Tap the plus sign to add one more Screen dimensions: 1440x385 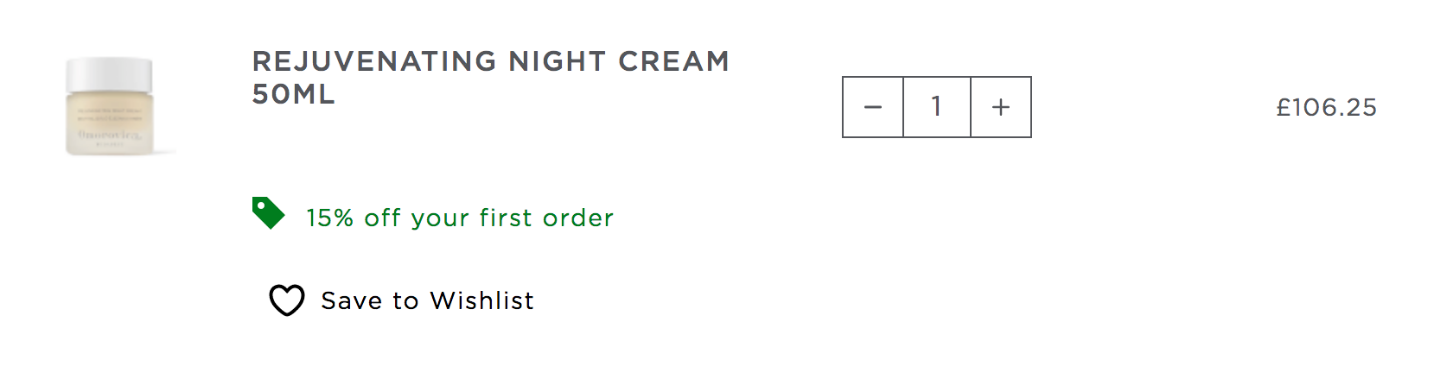tap(1001, 107)
